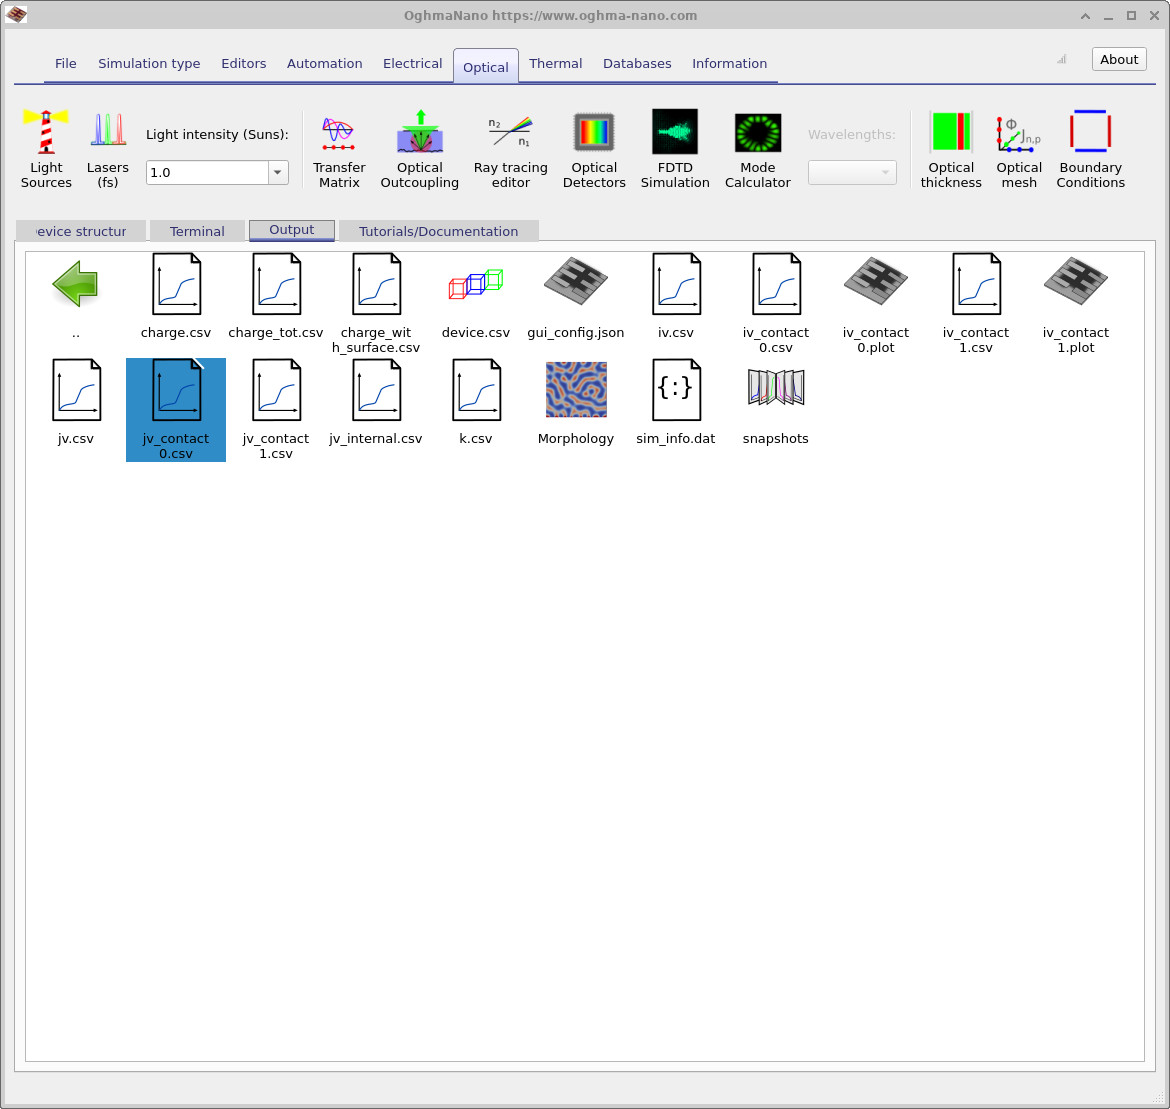Open the Terminal tab

pyautogui.click(x=197, y=230)
